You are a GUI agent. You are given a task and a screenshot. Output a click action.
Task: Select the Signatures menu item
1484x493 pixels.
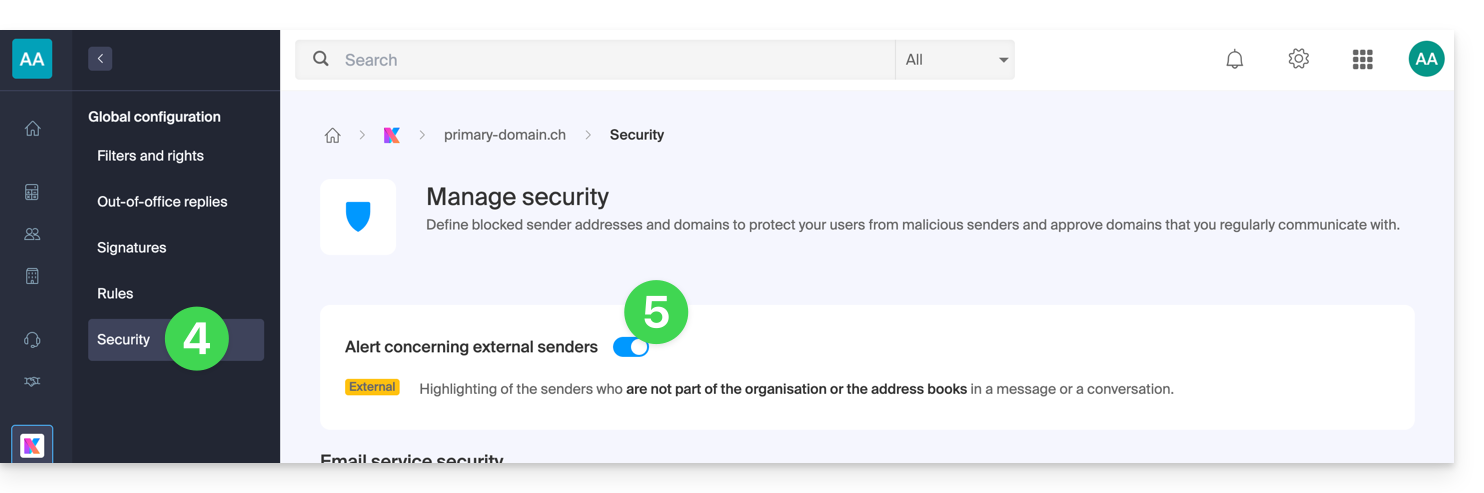click(x=132, y=248)
